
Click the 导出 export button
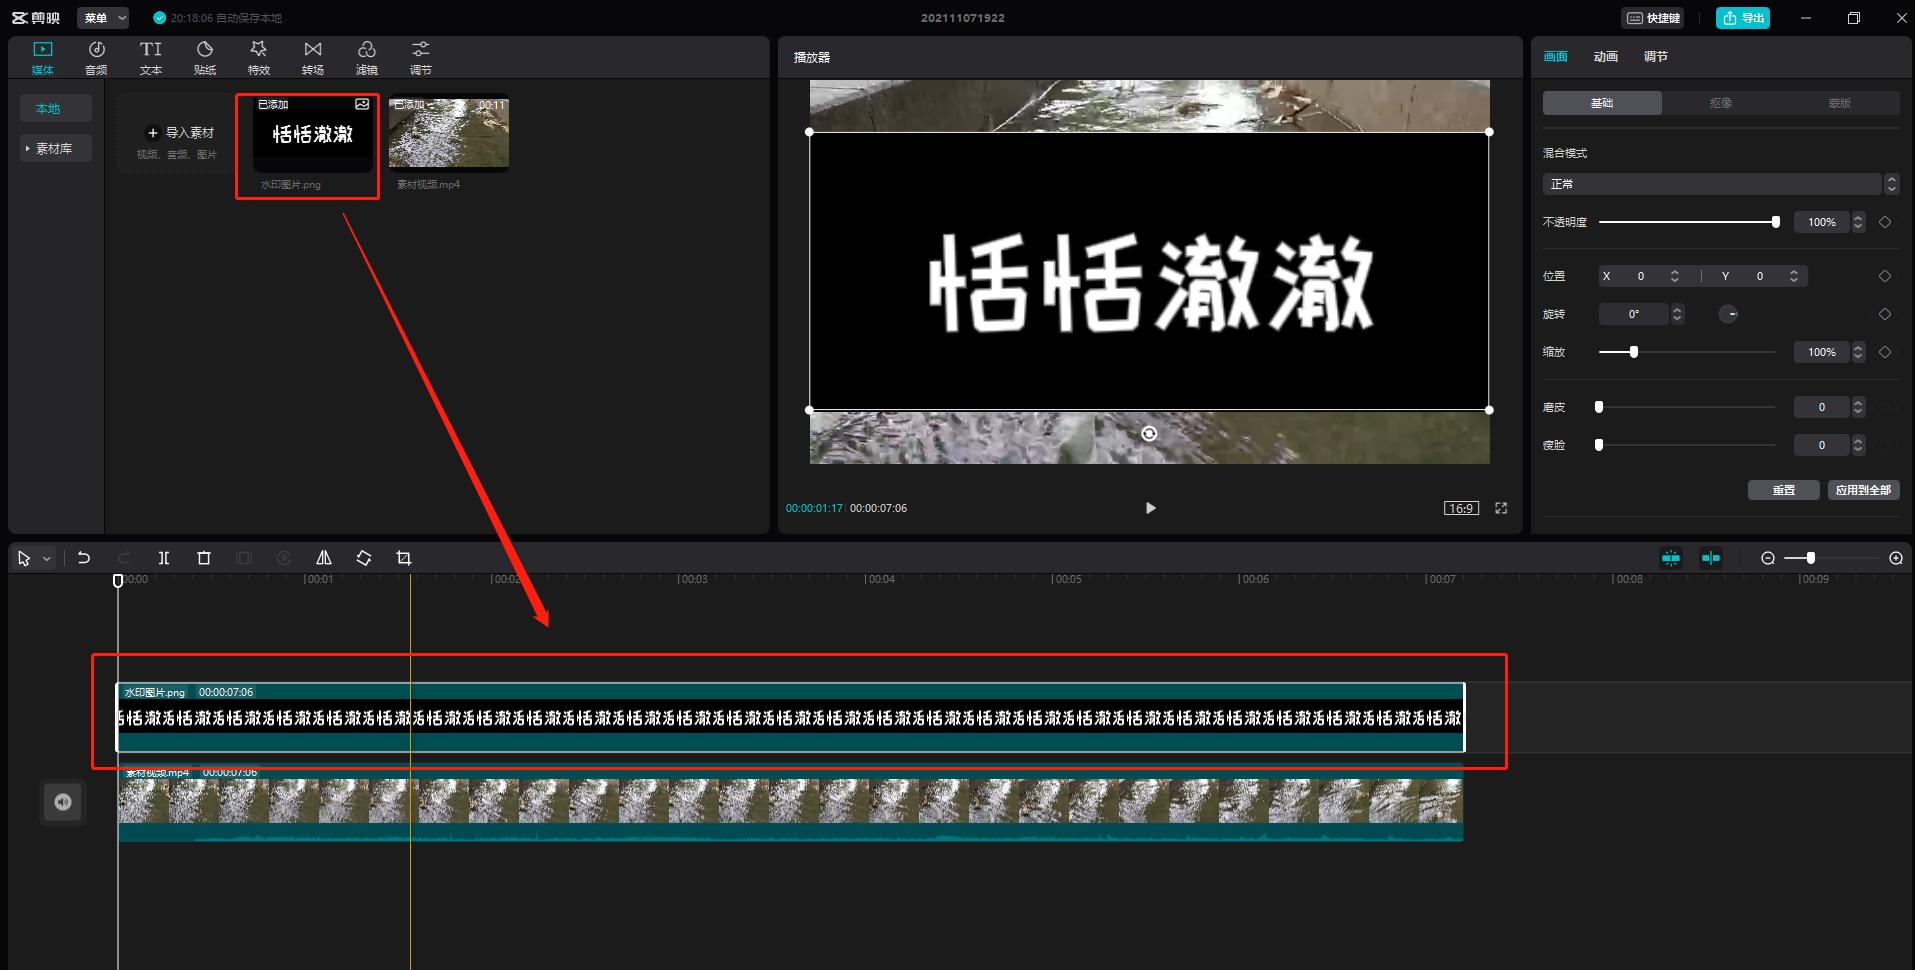tap(1742, 17)
